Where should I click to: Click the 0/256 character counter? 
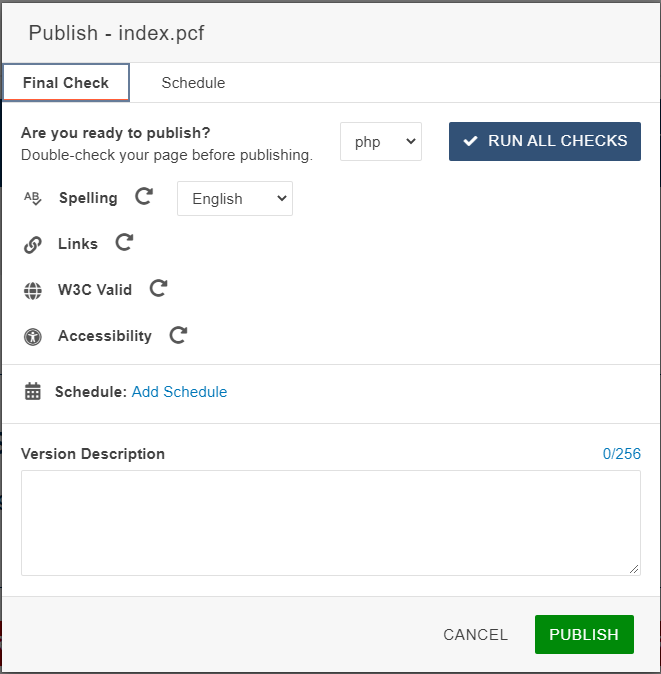coord(621,454)
